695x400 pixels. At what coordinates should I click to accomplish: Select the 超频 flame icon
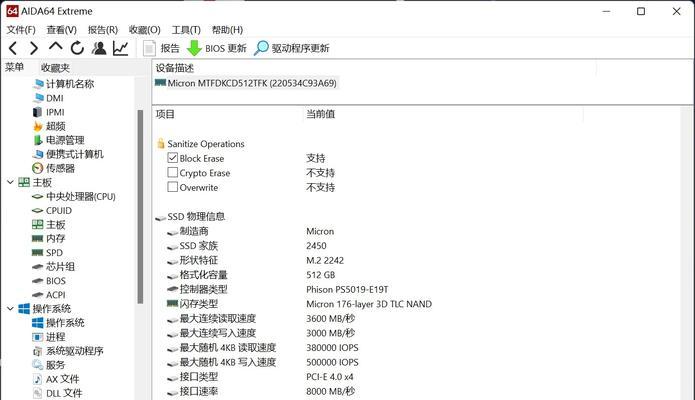pos(38,126)
